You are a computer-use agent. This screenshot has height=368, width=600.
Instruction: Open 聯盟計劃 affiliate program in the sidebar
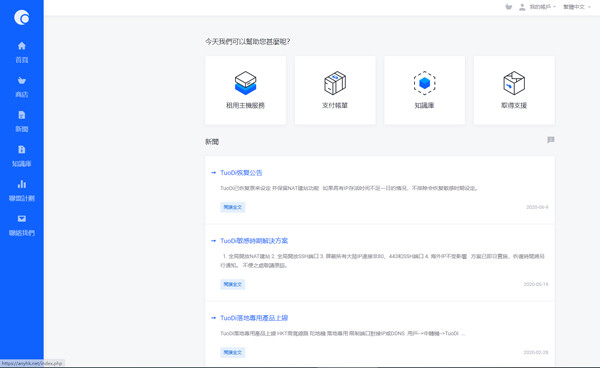pos(22,191)
